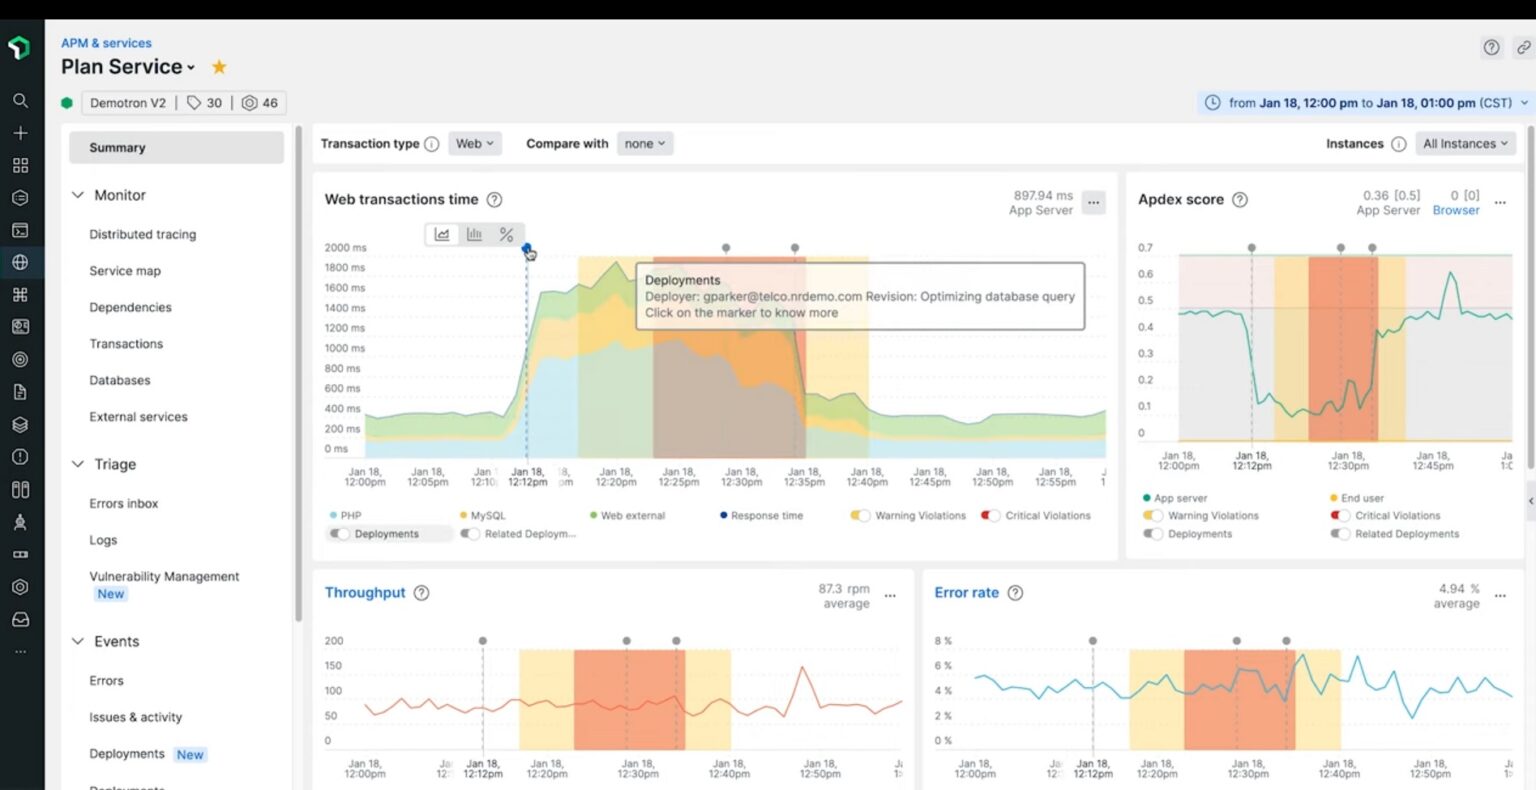1536x790 pixels.
Task: Open the All Instances dropdown
Action: 1465,143
